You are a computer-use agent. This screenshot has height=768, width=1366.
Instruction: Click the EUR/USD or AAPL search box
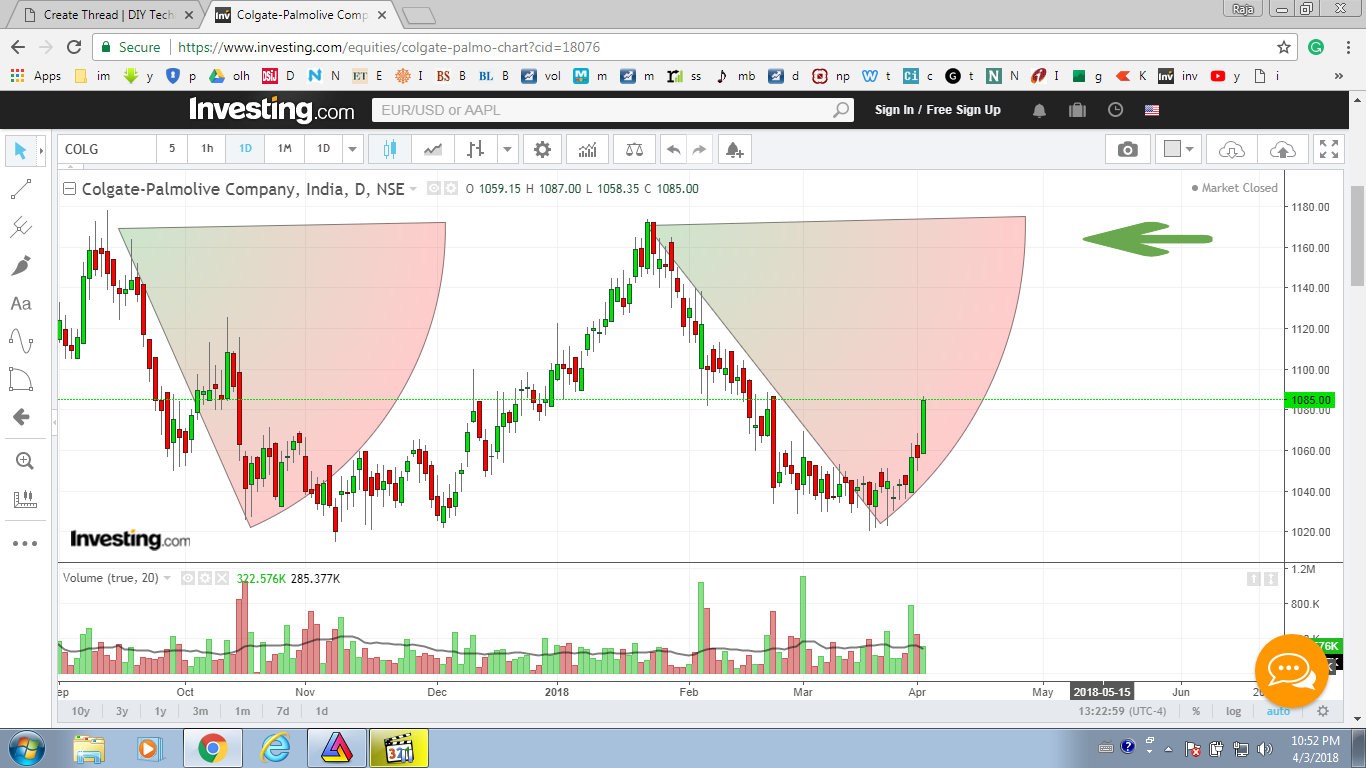coord(613,110)
